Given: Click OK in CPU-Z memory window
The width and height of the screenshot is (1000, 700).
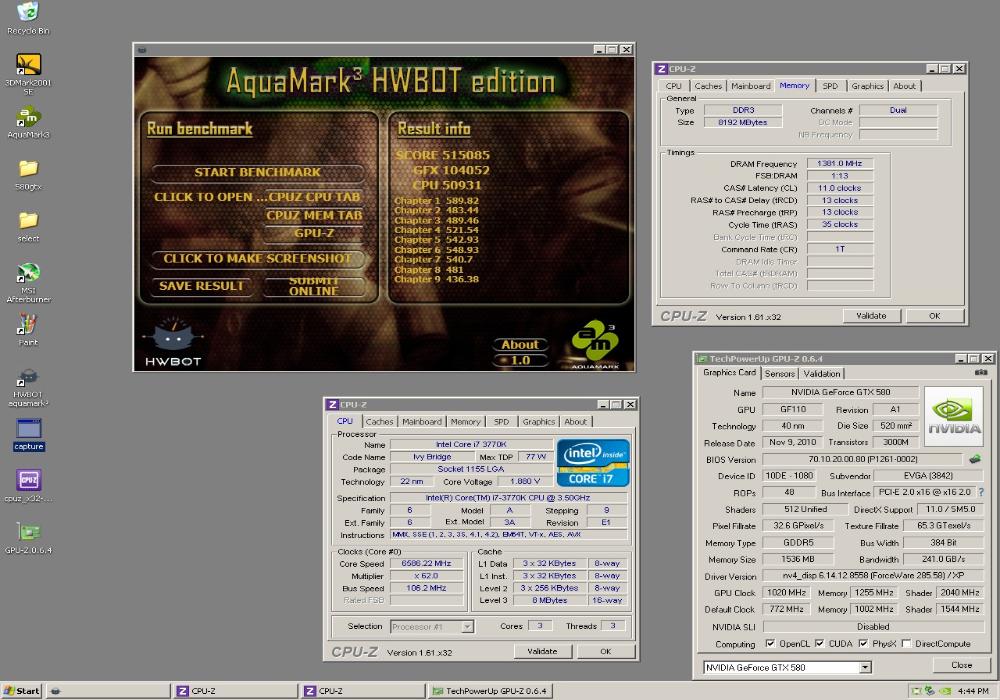Looking at the screenshot, I should 934,316.
